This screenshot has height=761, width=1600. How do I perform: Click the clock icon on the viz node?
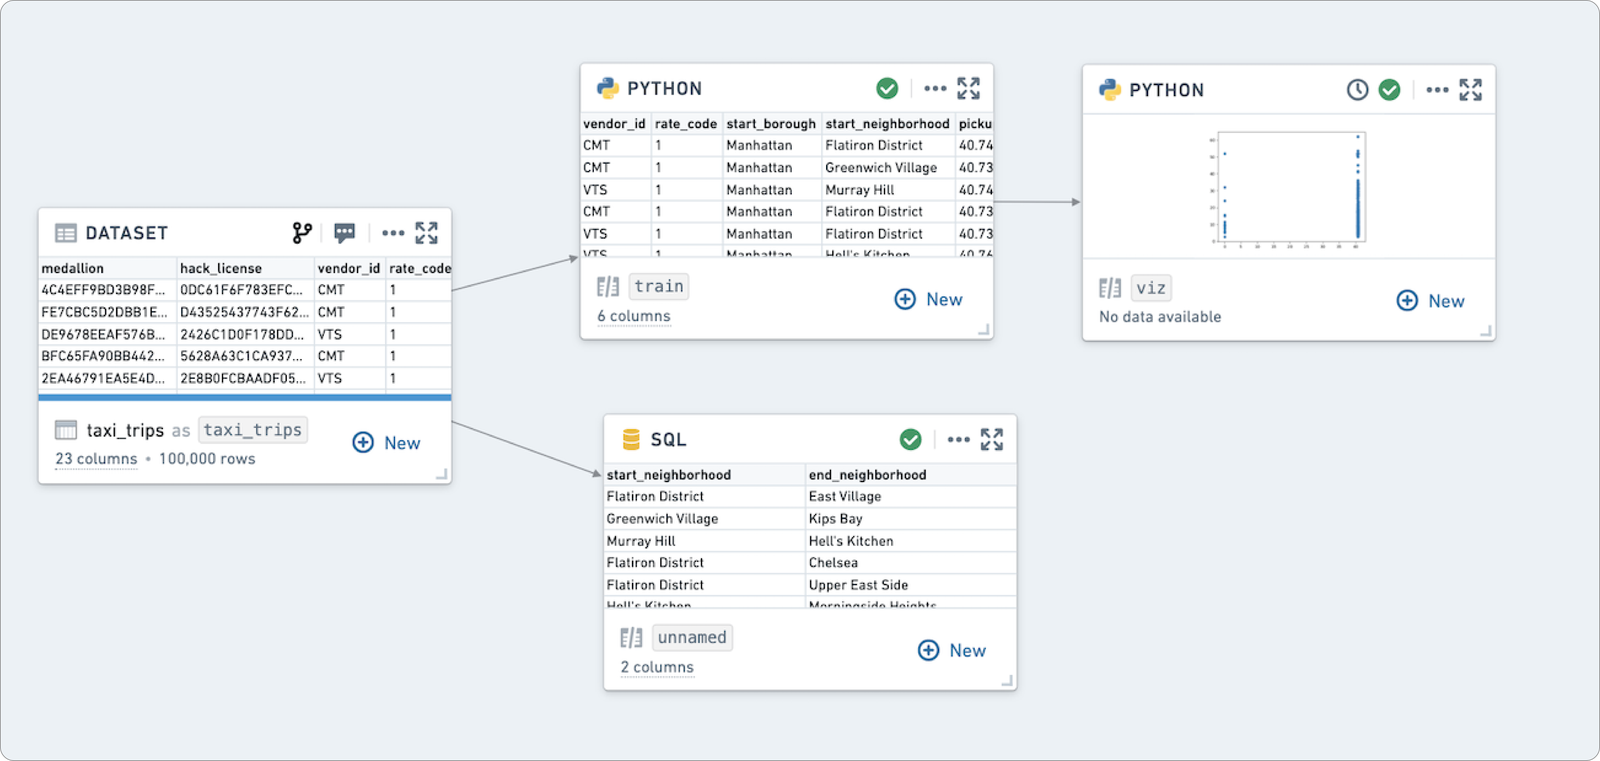click(1357, 90)
